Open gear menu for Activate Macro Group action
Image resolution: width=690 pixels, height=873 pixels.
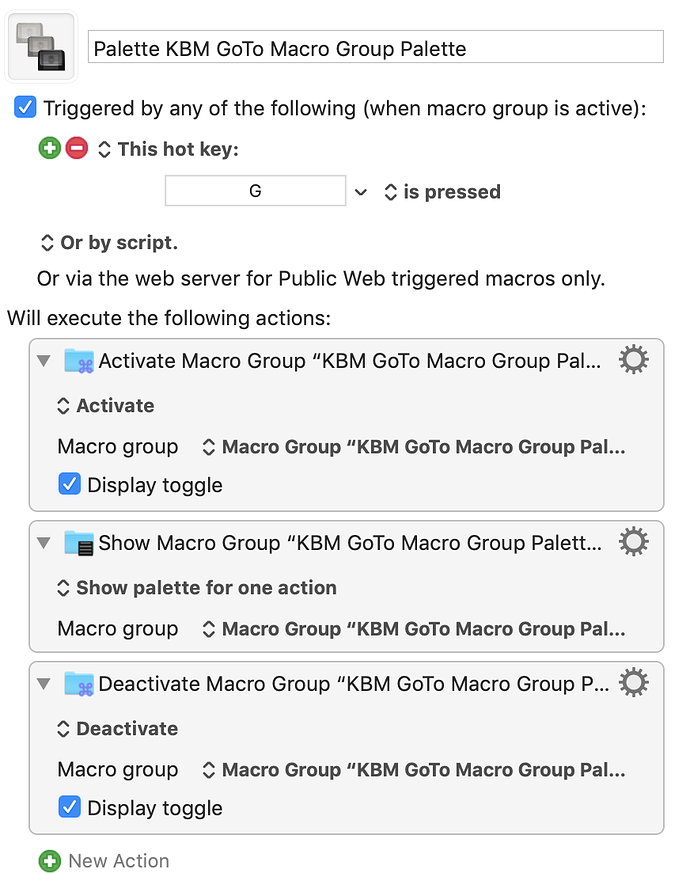click(x=633, y=360)
